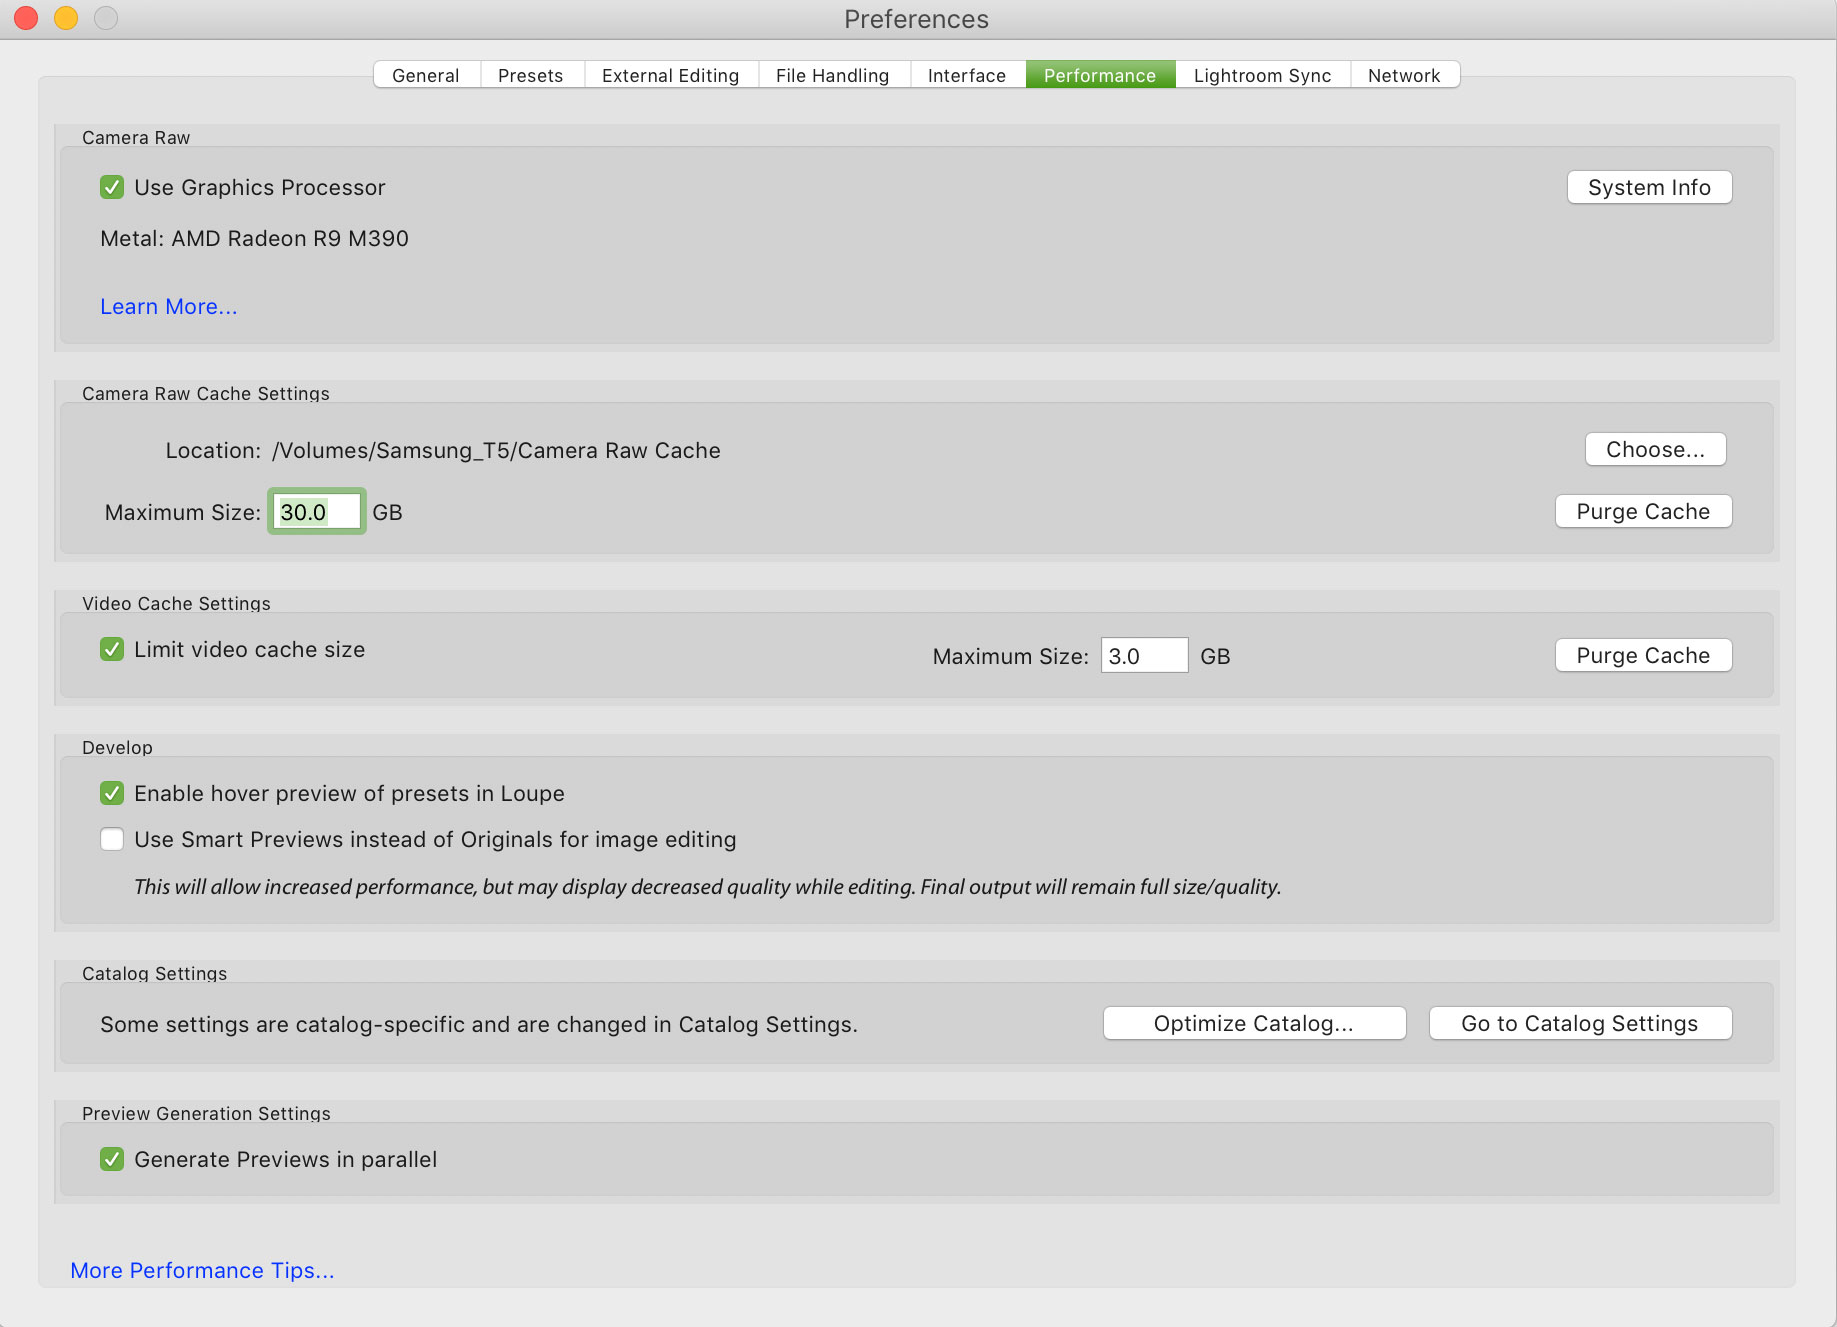This screenshot has height=1327, width=1837.
Task: Click the System Info button
Action: pos(1649,187)
